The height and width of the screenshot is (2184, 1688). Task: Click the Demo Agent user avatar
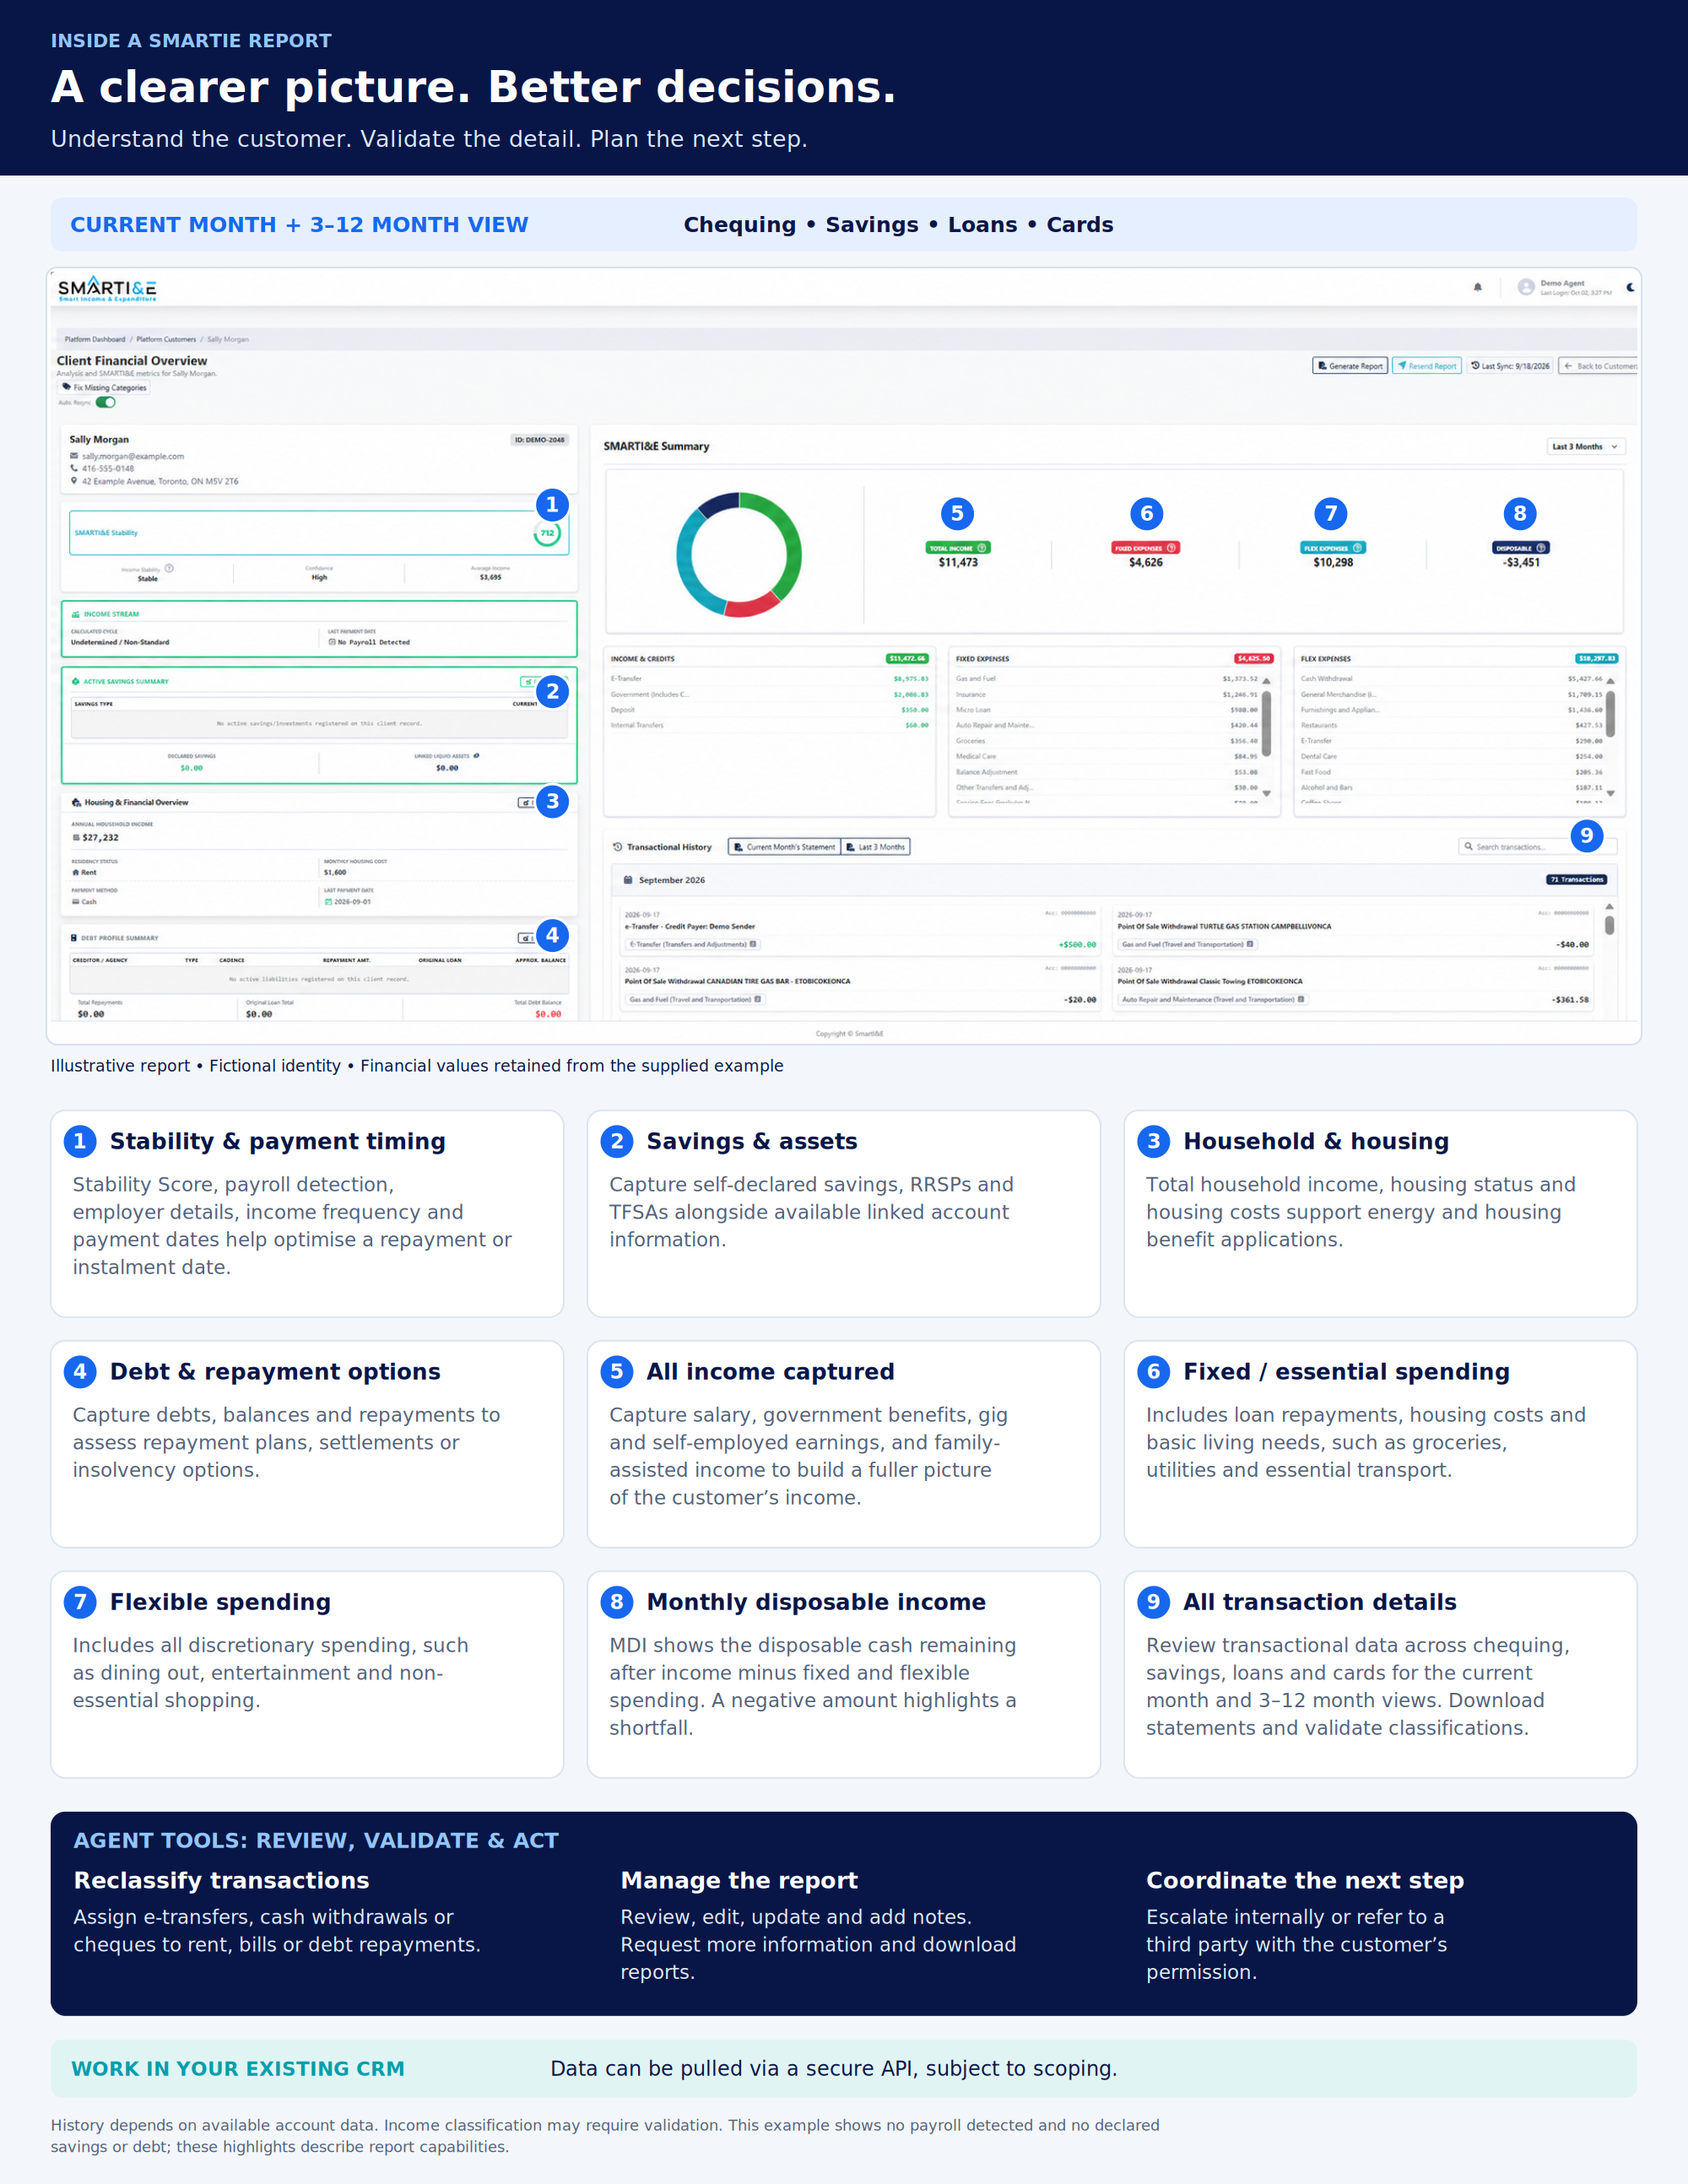[1526, 287]
